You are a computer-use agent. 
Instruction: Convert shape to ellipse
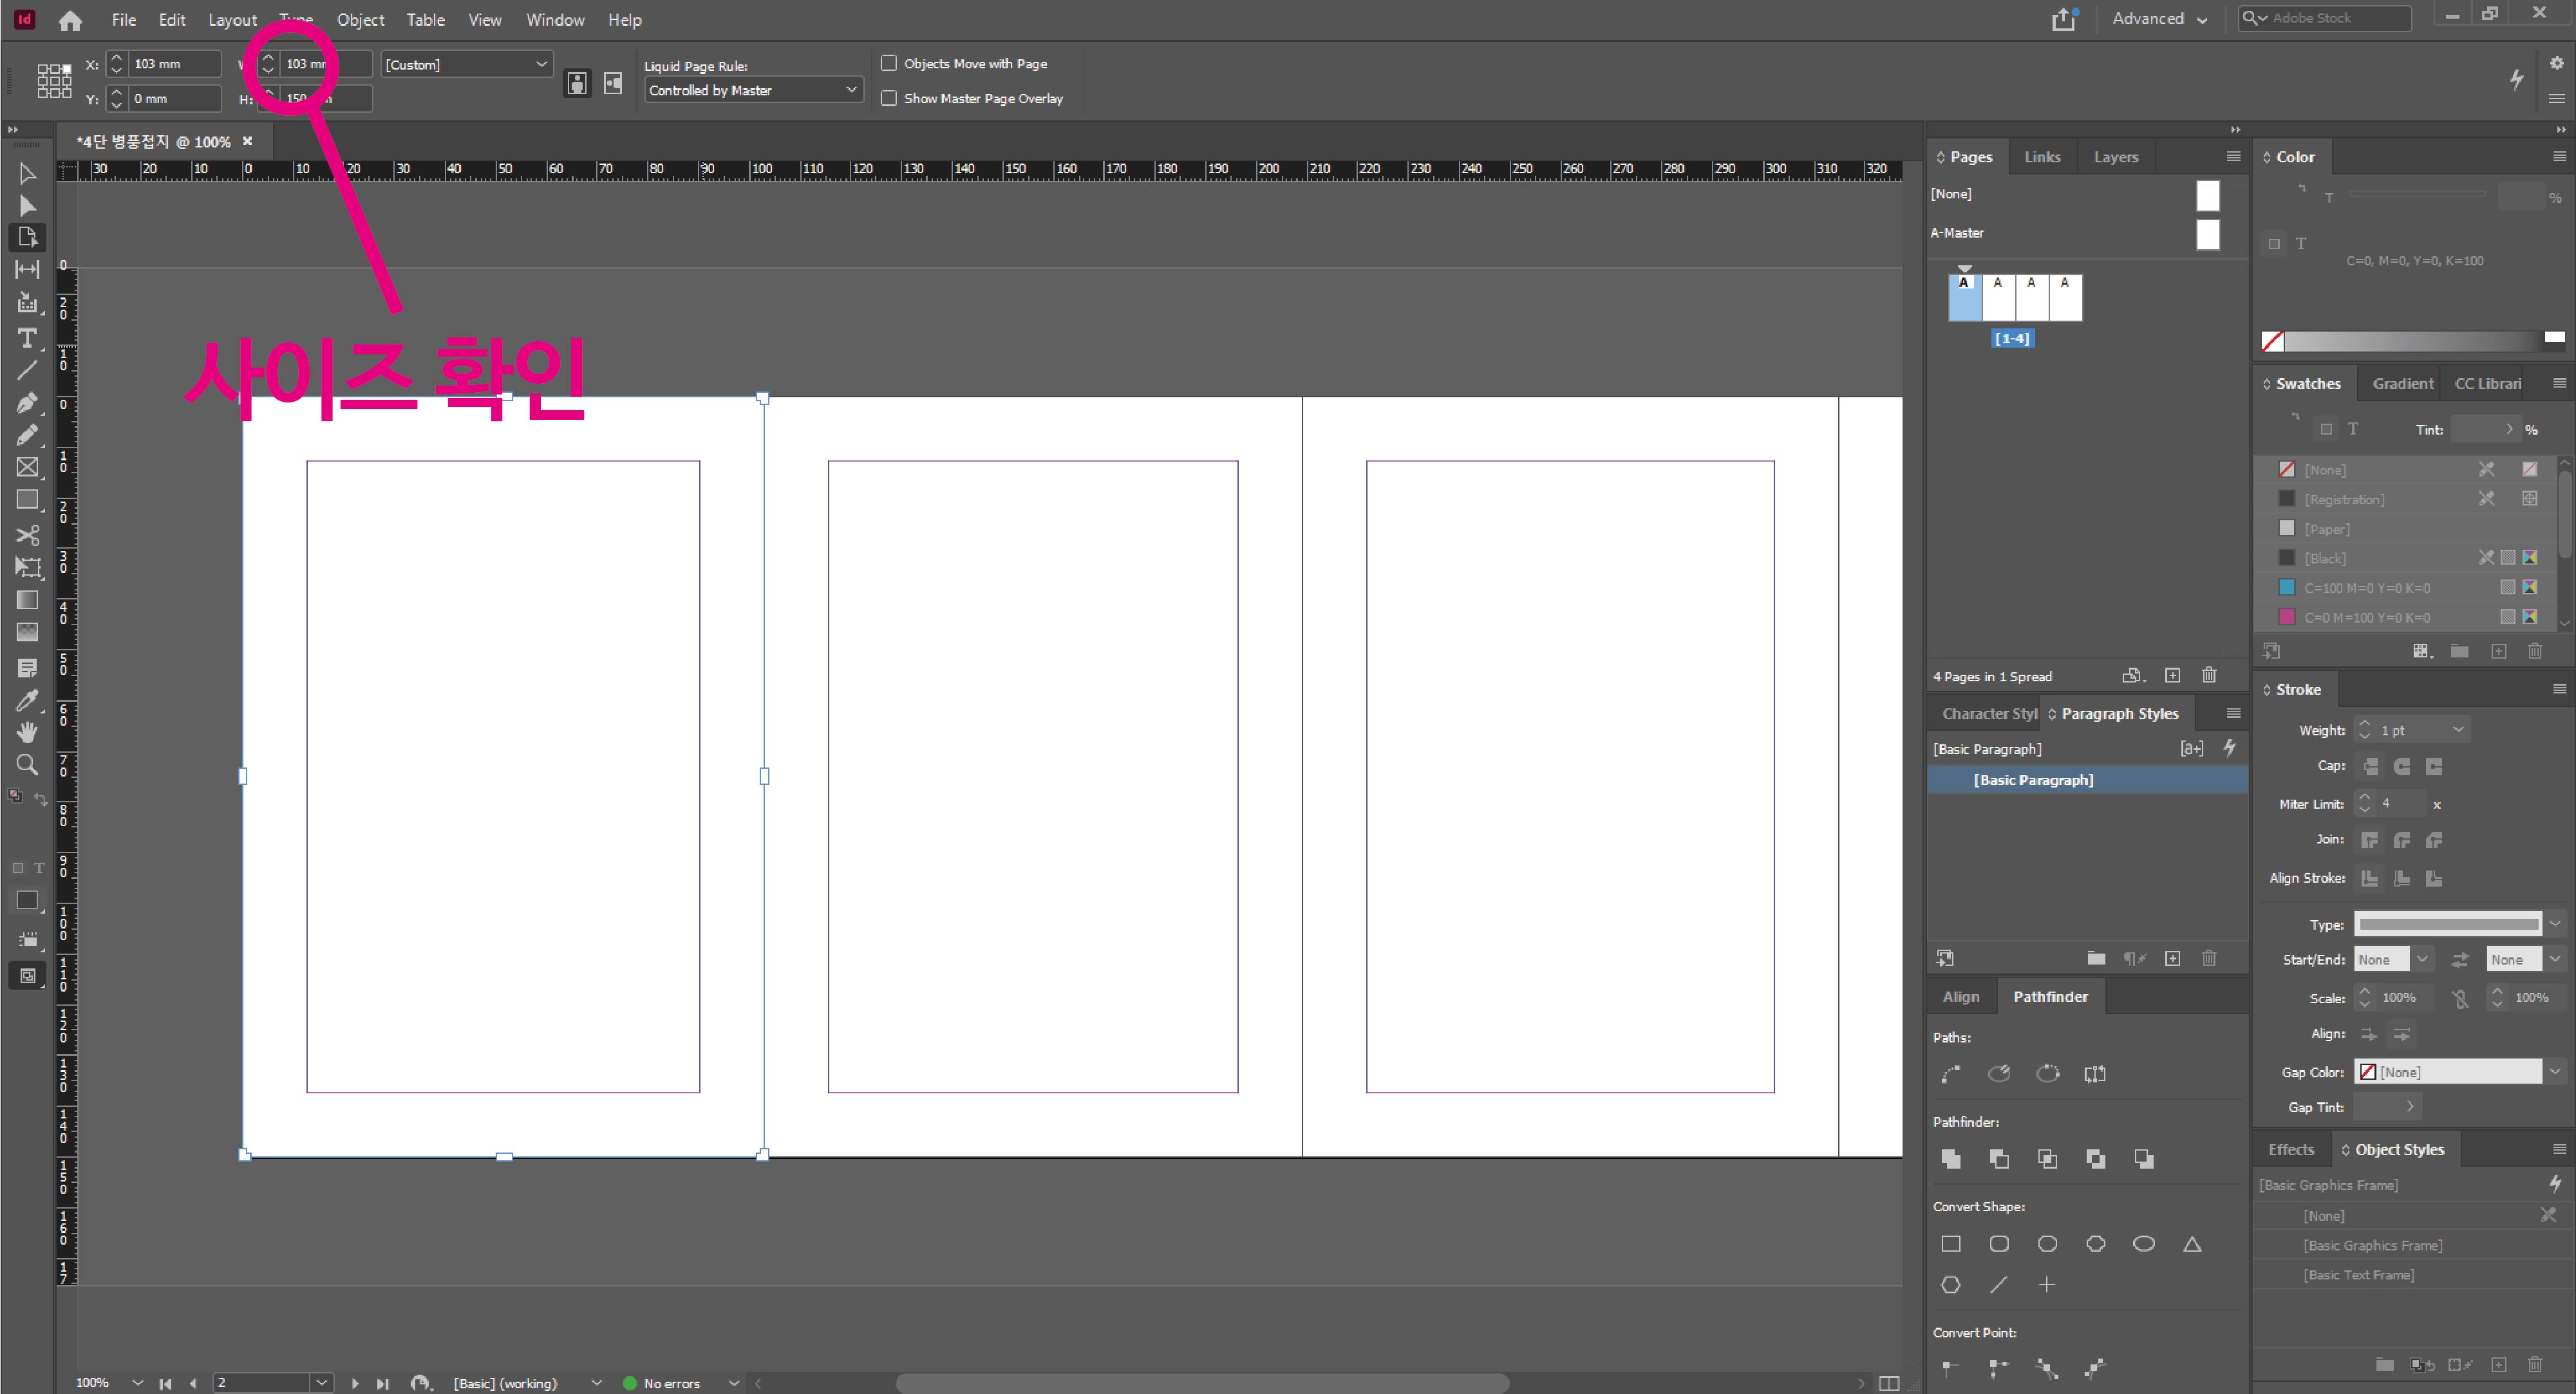click(2143, 1243)
